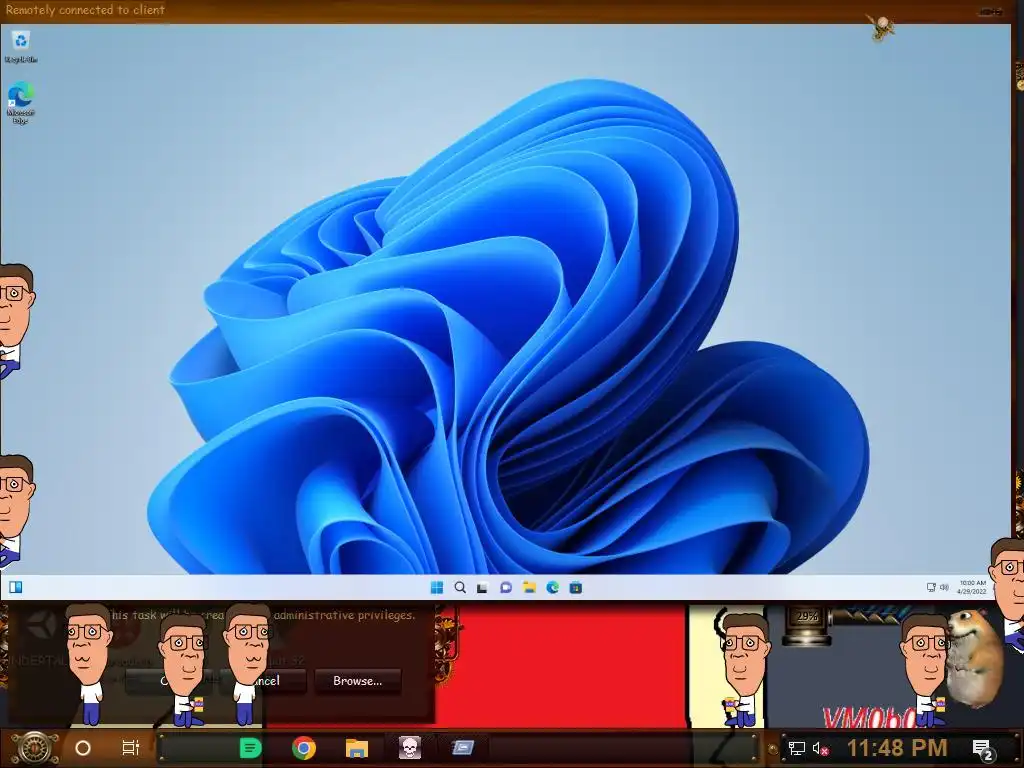Click the mechanical bee ornament in title bar
1024x768 pixels.
click(x=881, y=27)
